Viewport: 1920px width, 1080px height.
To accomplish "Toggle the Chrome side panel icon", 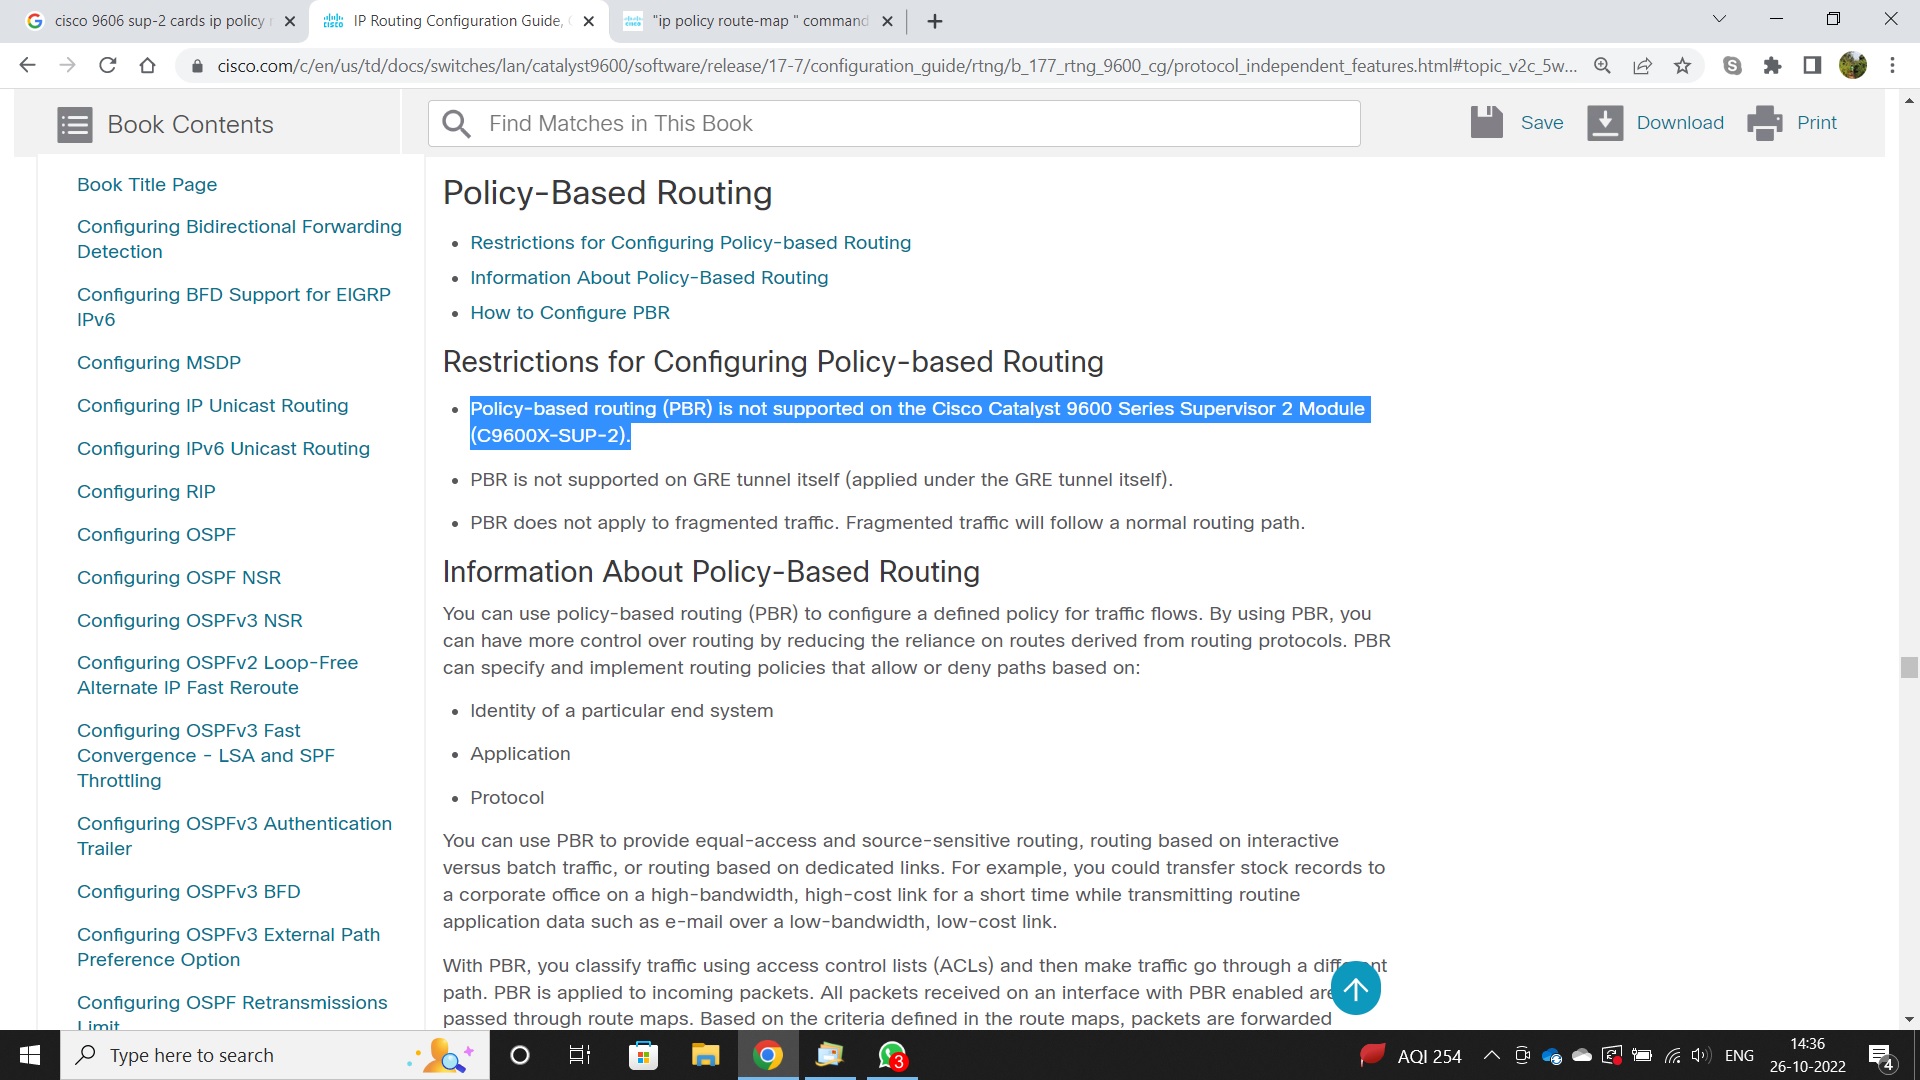I will (1812, 65).
